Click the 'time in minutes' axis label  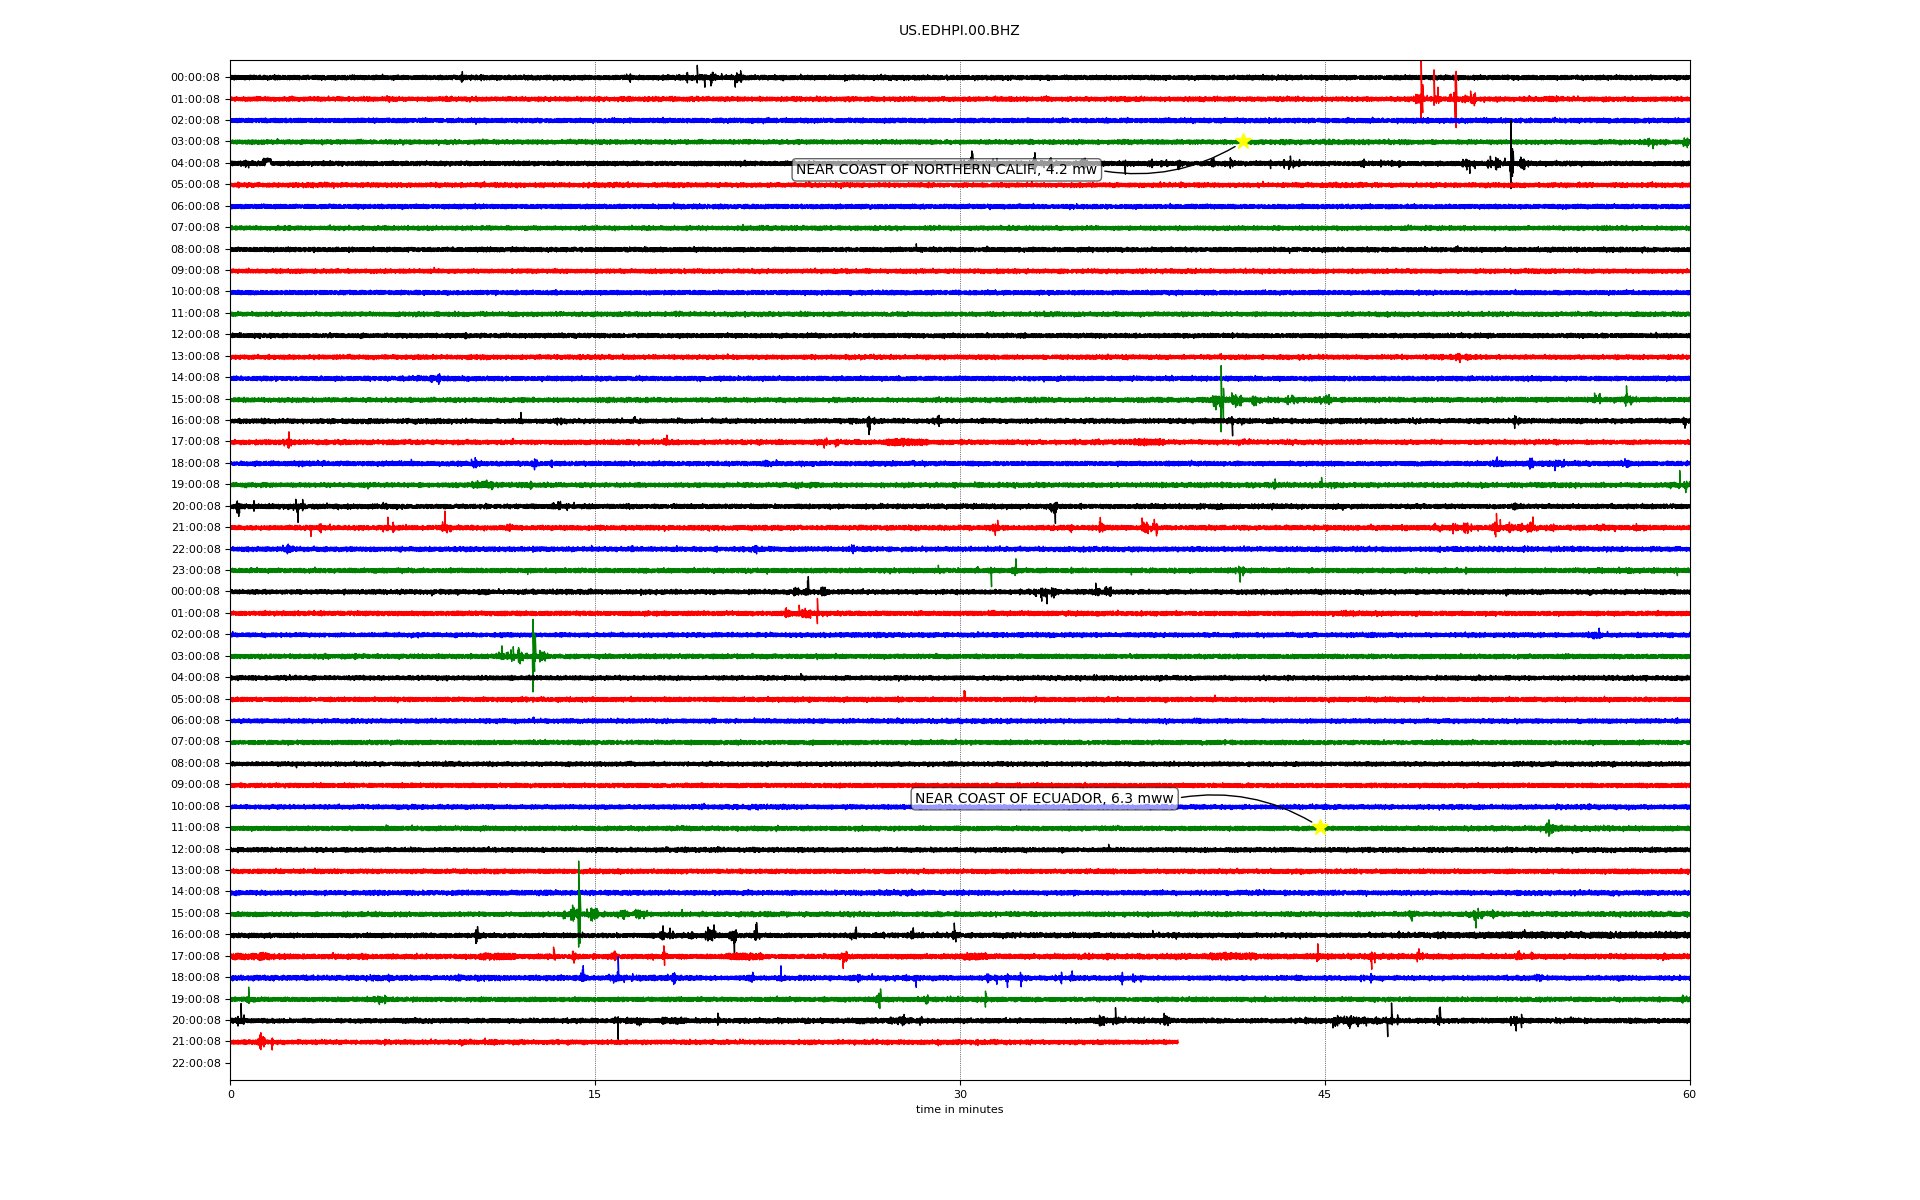coord(959,1109)
